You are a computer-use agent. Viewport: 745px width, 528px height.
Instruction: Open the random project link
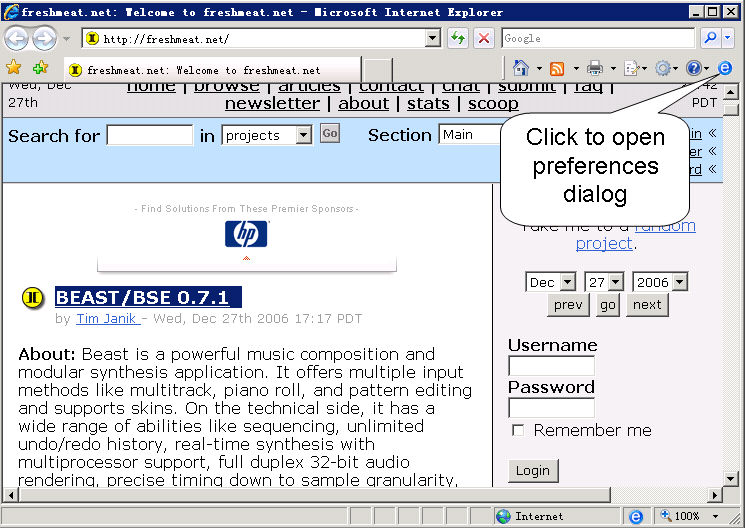635,234
